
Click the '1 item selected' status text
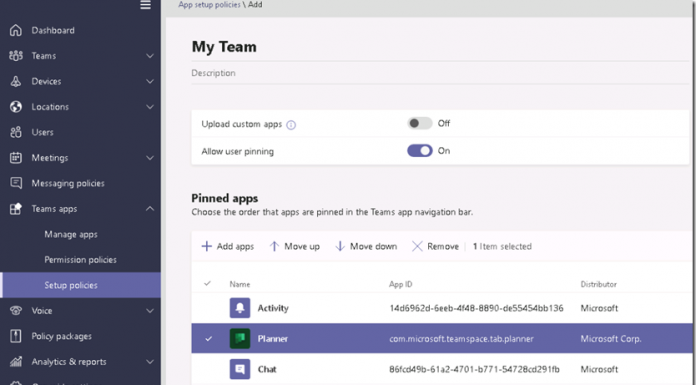tap(502, 246)
